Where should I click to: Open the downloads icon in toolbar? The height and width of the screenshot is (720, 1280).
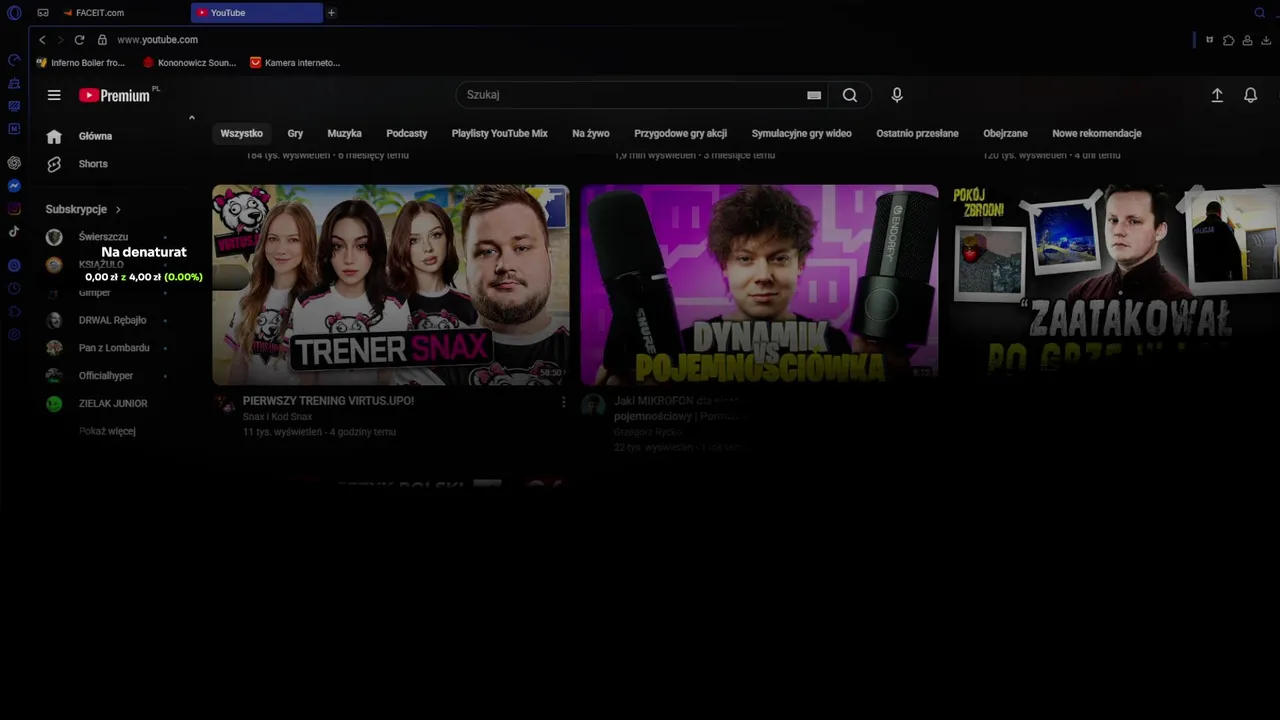[x=1267, y=40]
